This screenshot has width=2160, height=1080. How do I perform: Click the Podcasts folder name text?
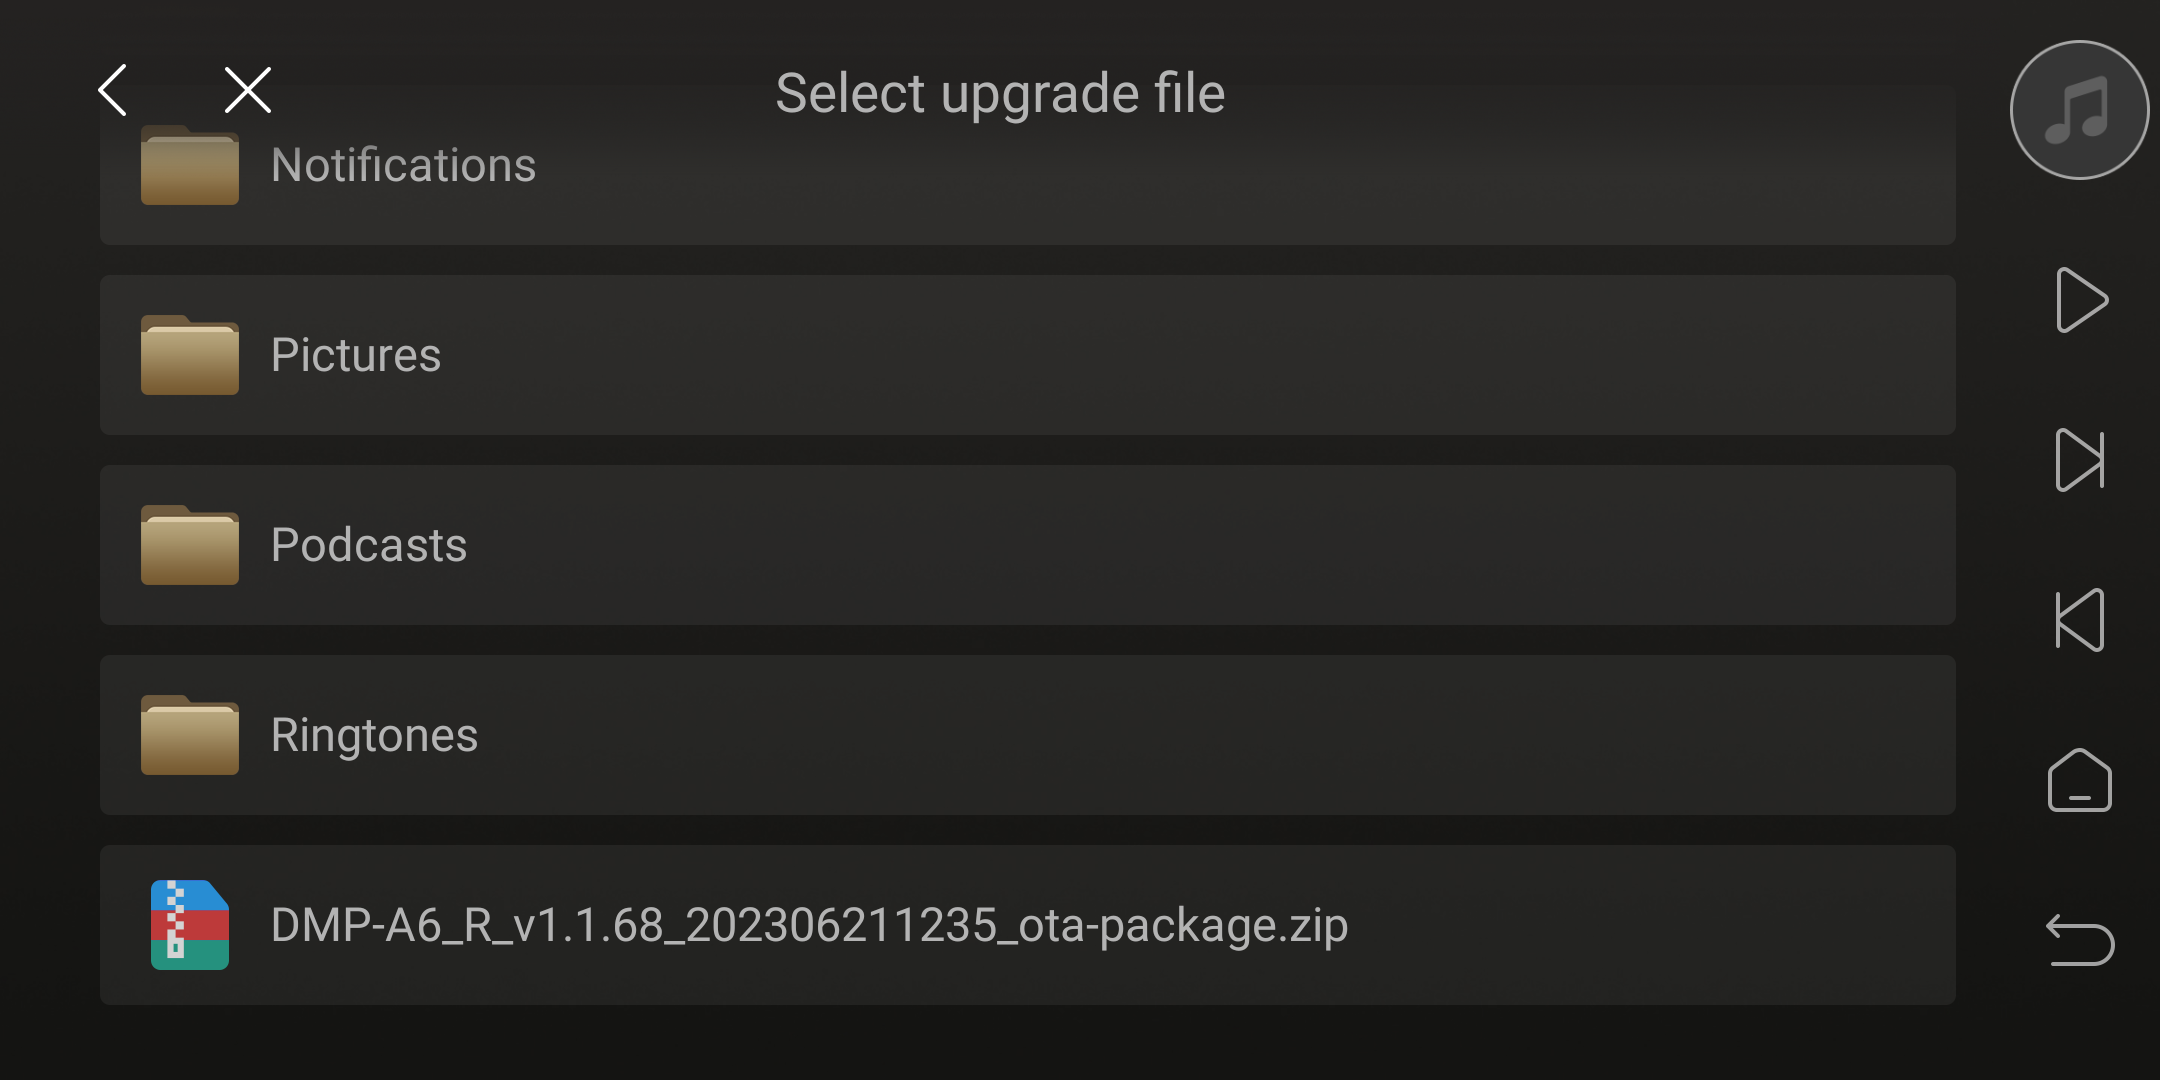(369, 545)
